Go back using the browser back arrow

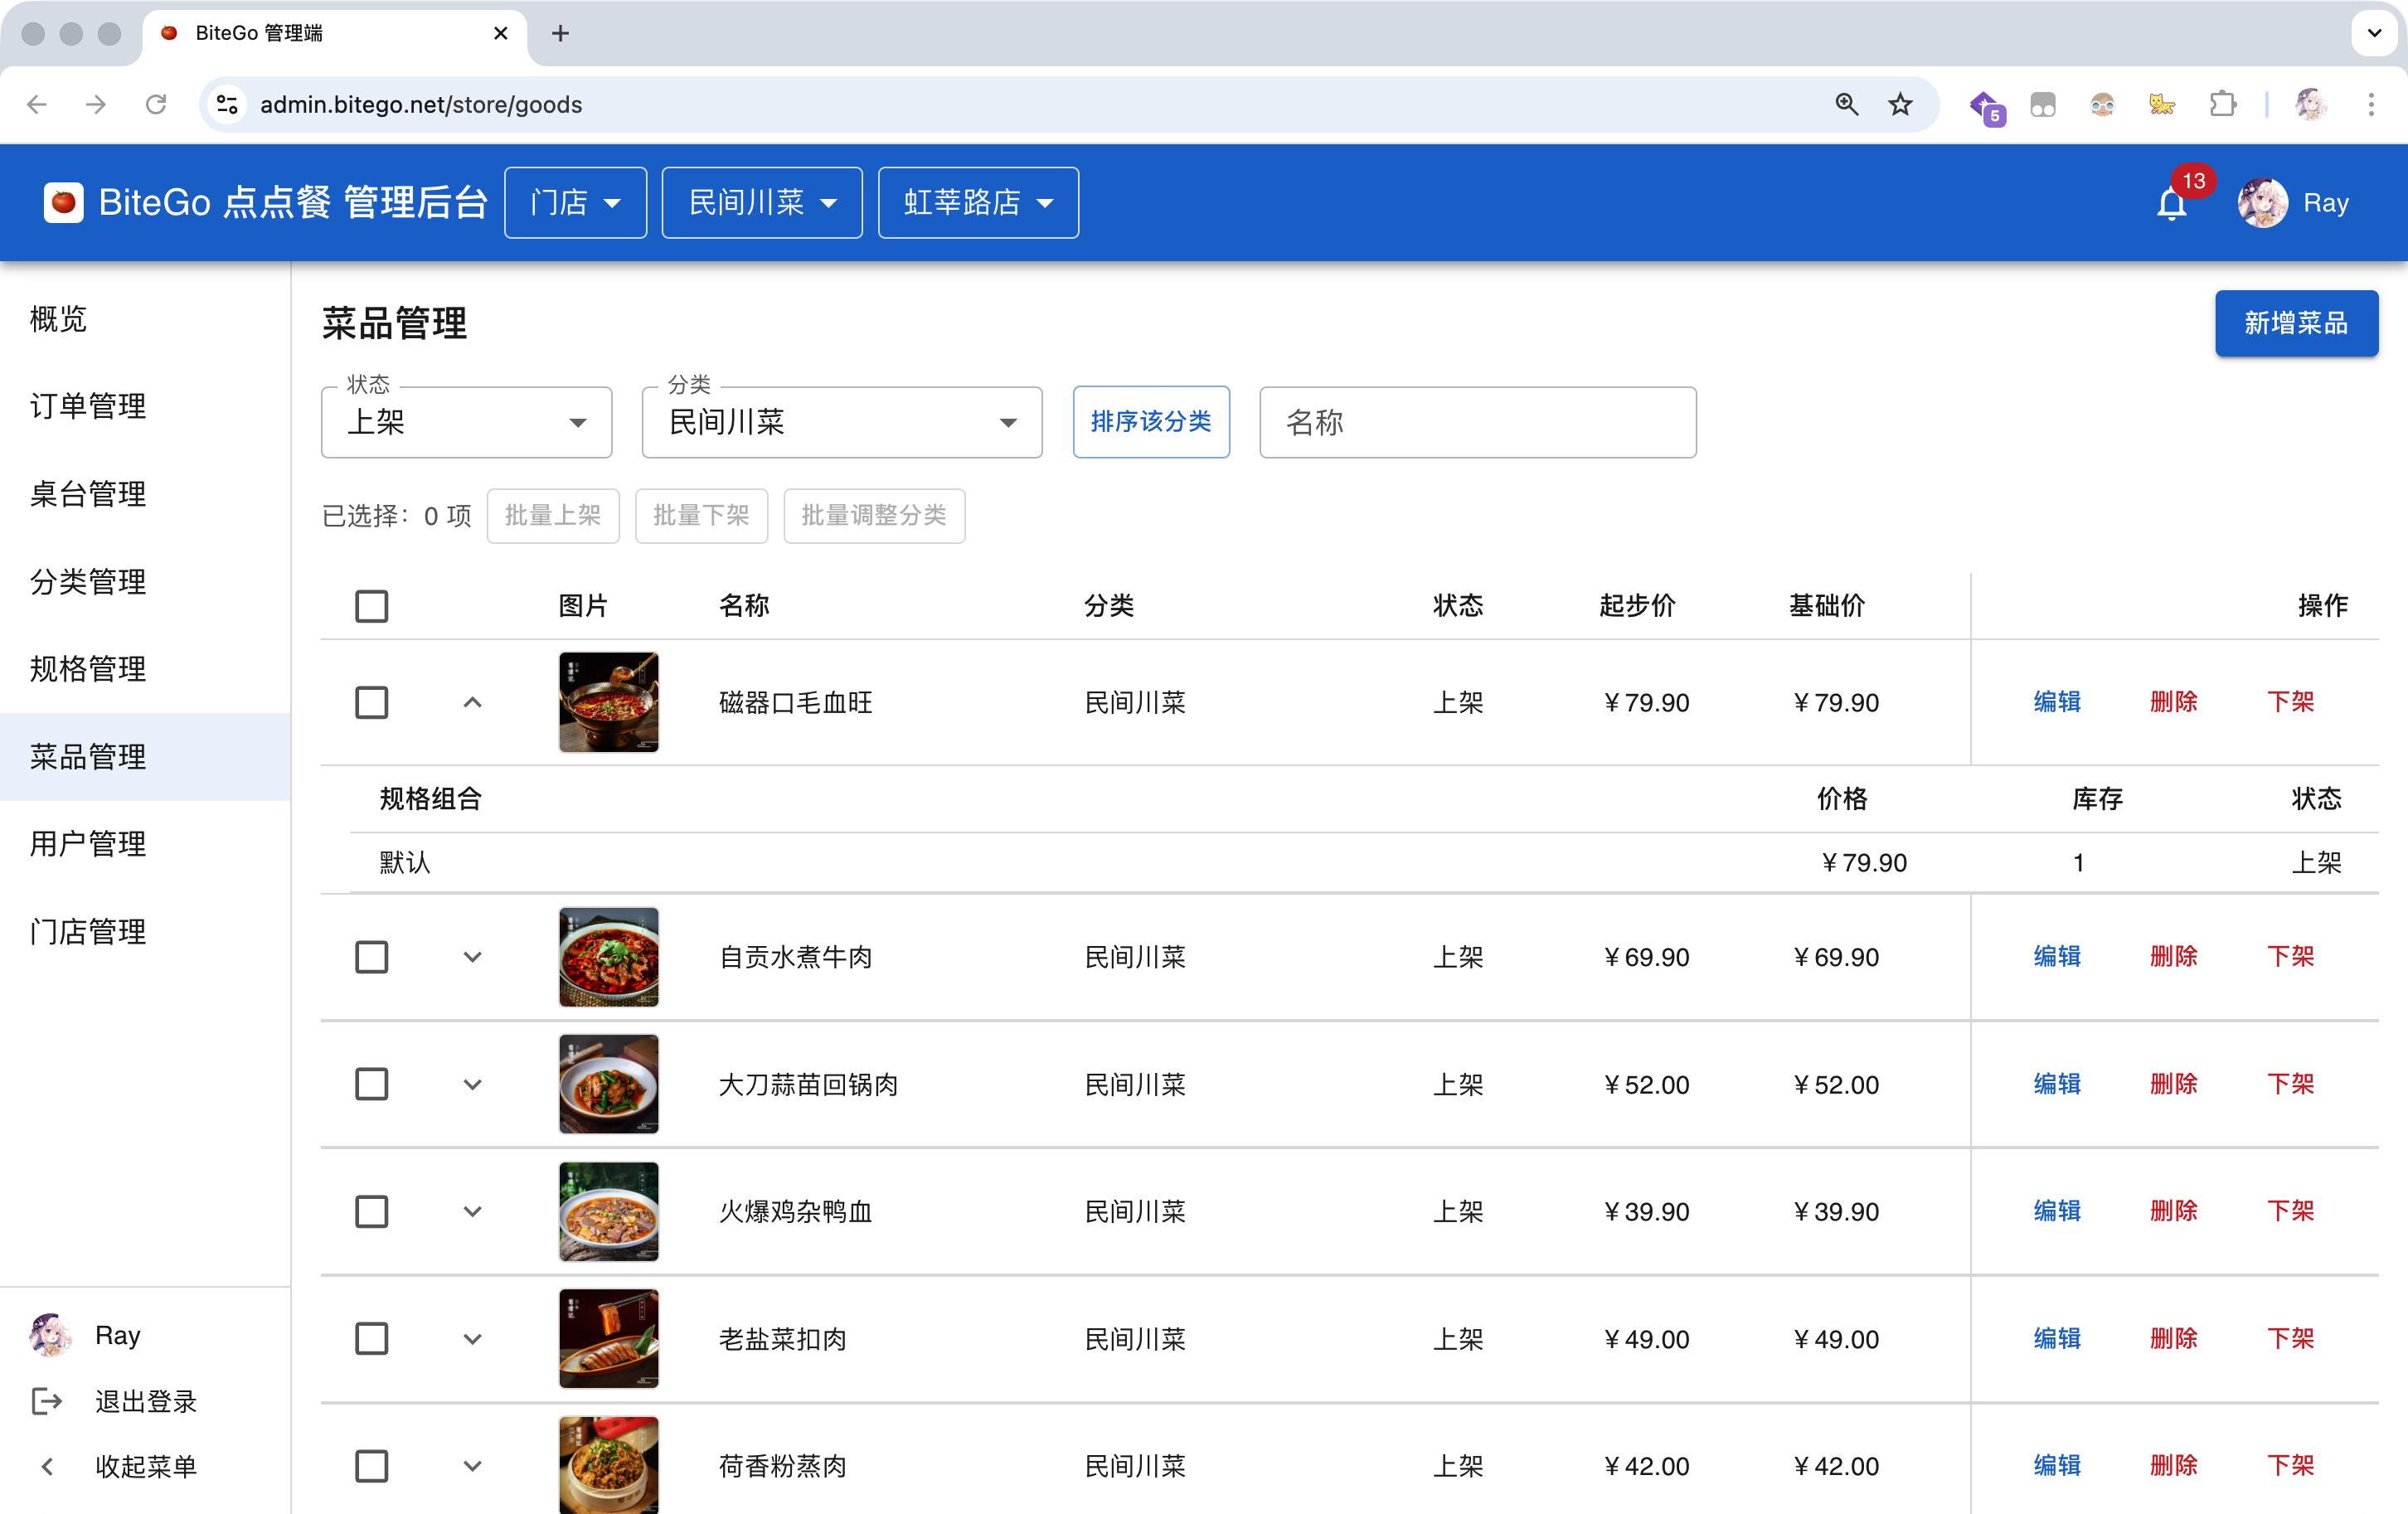37,104
